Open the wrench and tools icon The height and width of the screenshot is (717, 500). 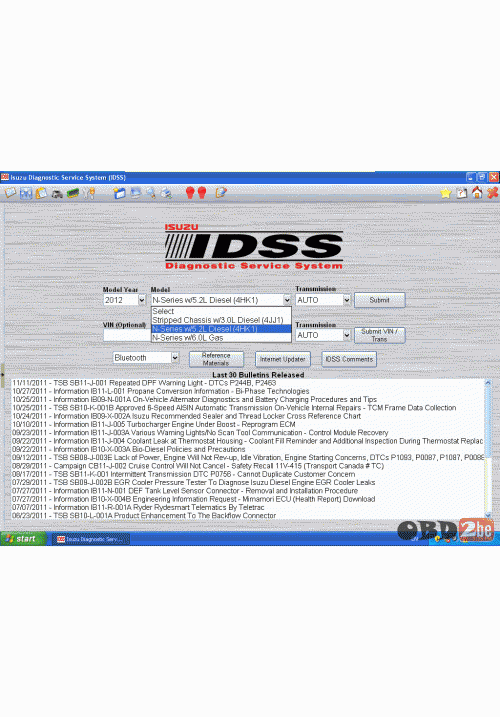pos(89,193)
